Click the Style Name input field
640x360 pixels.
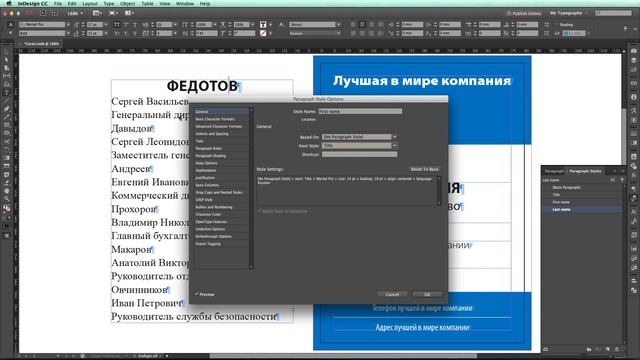360,111
